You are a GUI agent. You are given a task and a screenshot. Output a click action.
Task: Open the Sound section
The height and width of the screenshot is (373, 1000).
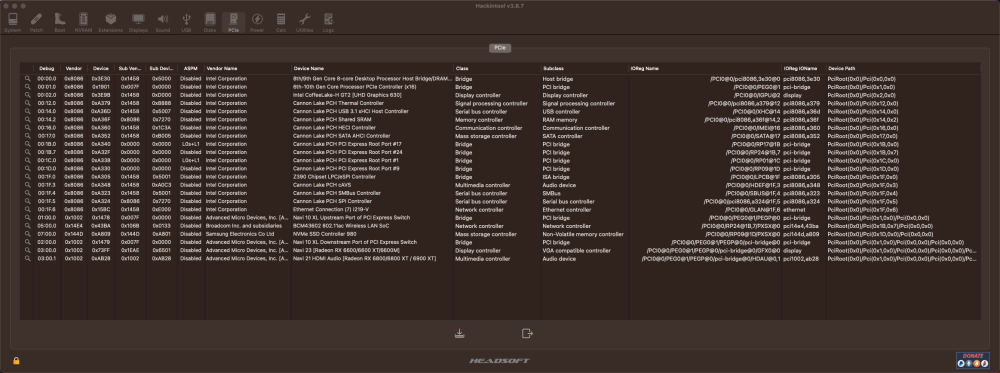click(163, 22)
